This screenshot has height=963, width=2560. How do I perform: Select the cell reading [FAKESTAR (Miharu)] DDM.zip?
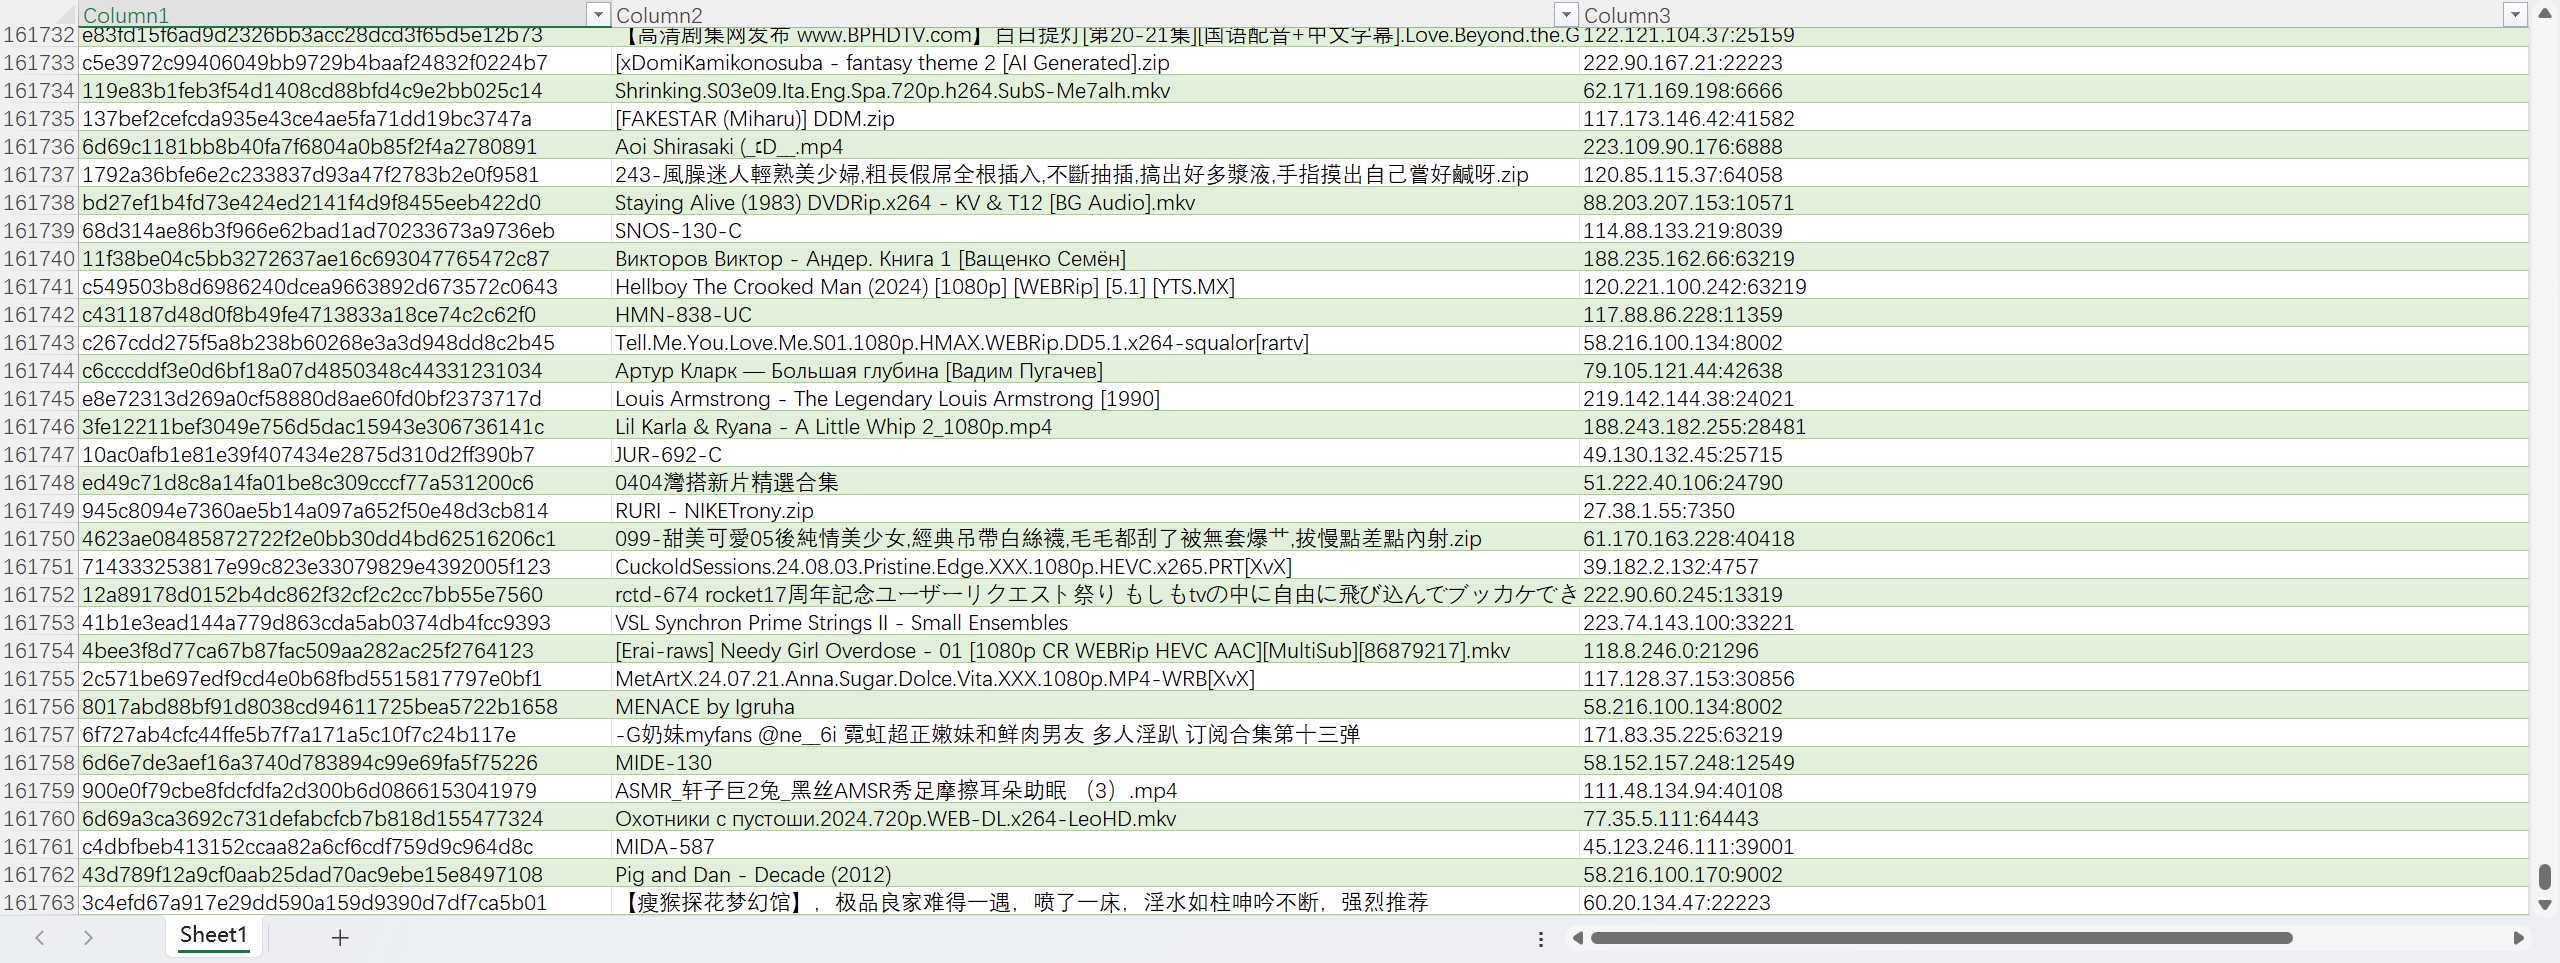(x=1095, y=118)
